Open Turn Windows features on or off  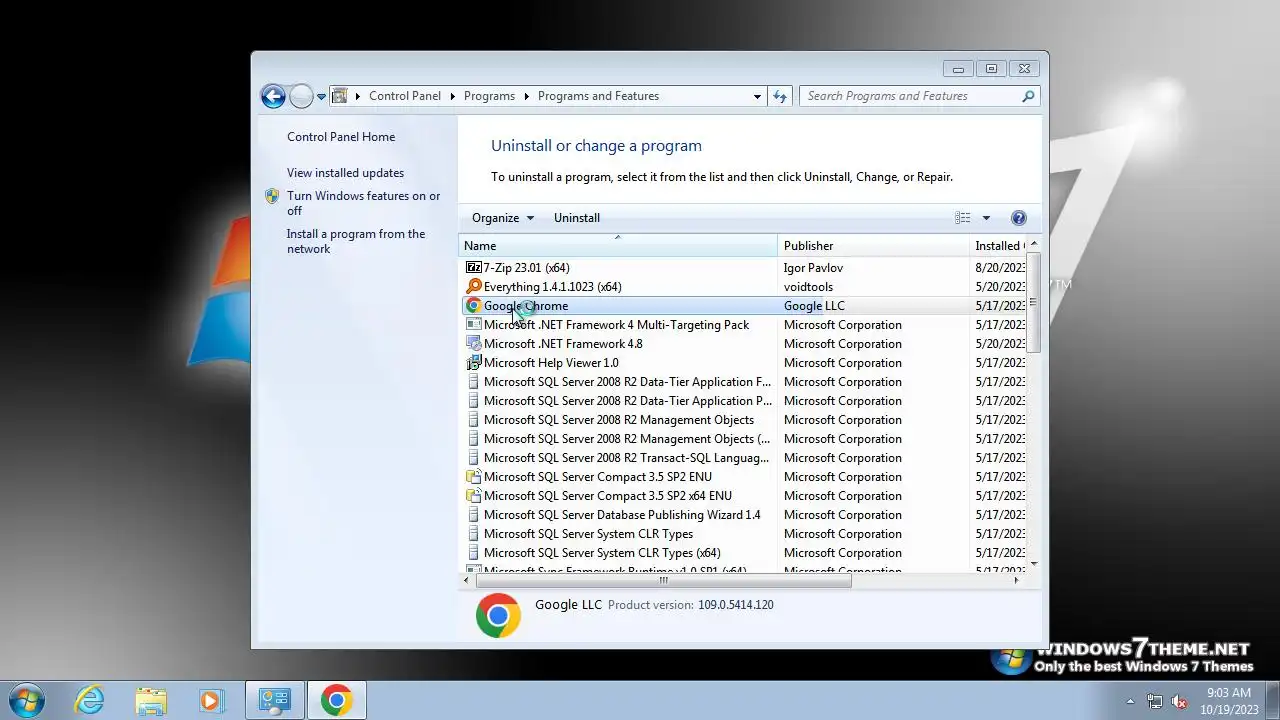click(x=363, y=203)
